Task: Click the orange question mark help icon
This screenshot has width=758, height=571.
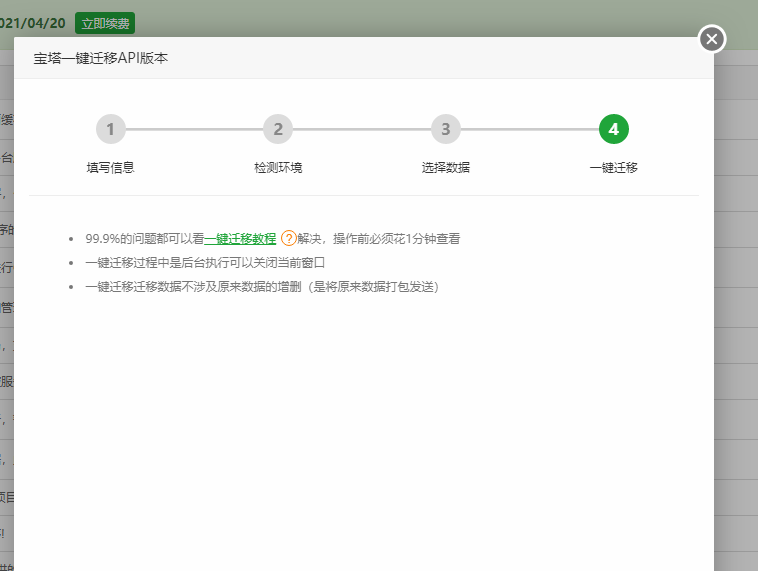Action: (288, 238)
